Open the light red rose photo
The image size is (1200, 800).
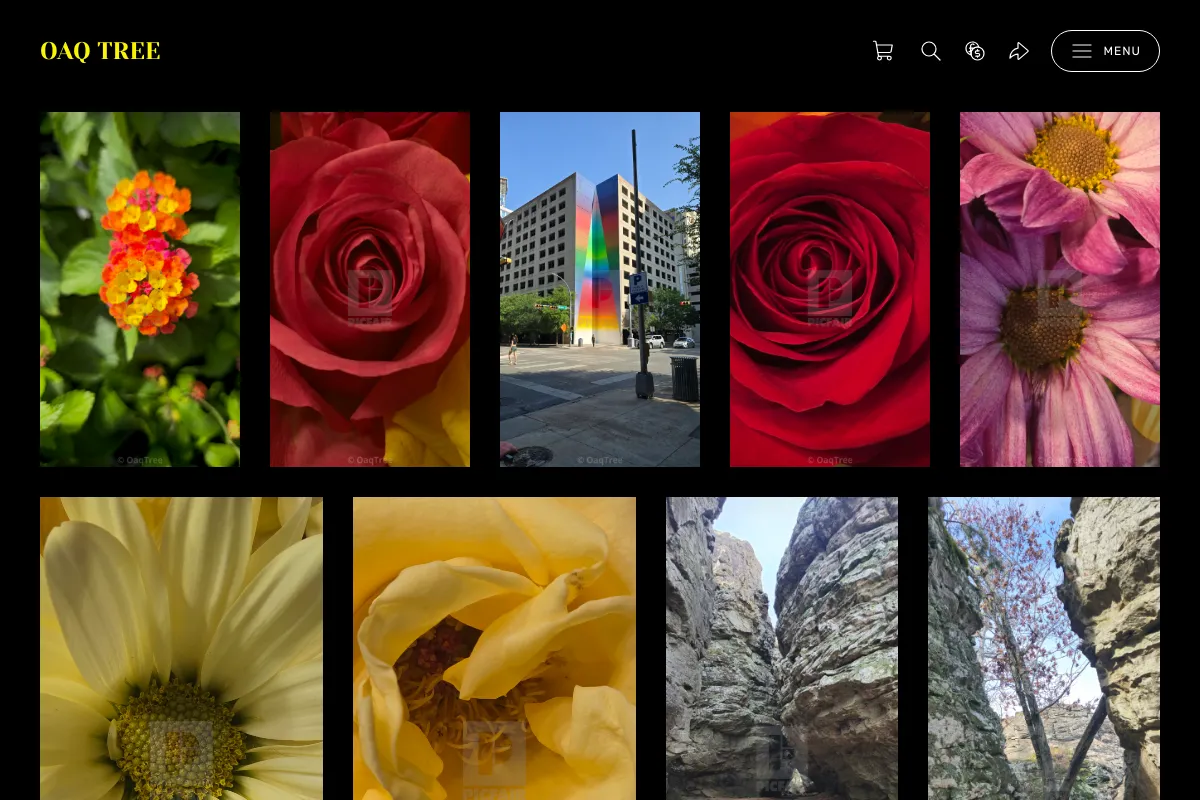pyautogui.click(x=370, y=289)
